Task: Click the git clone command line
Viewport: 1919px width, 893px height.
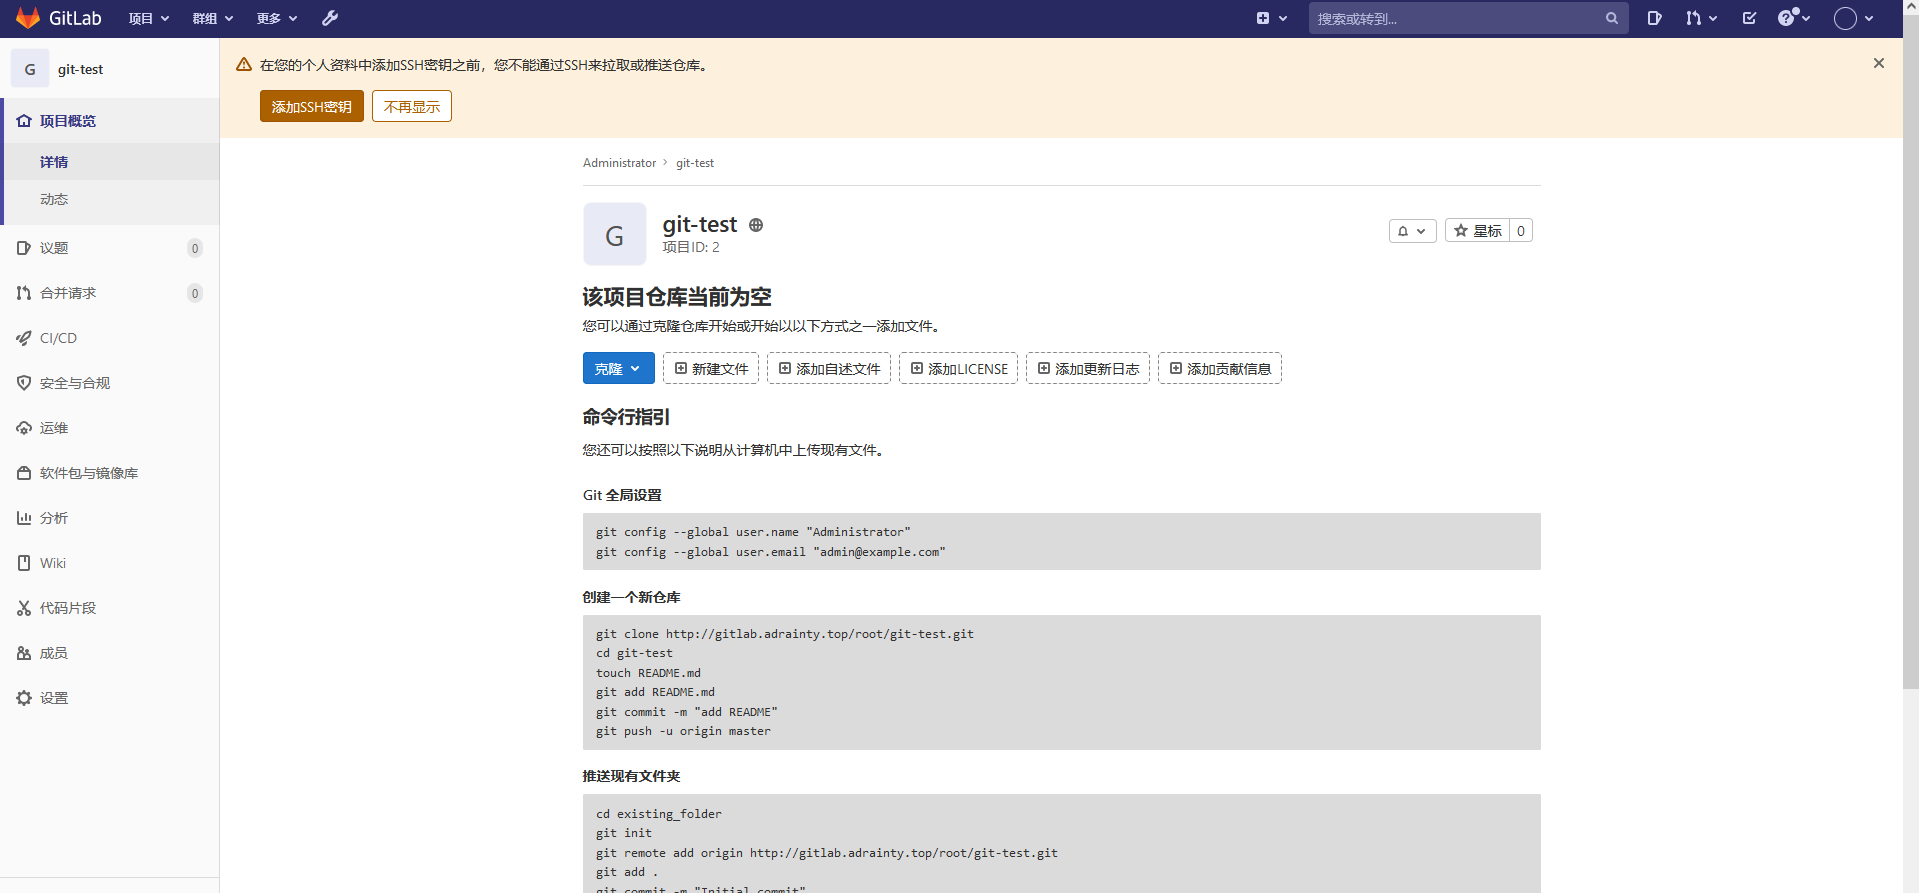Action: 785,634
